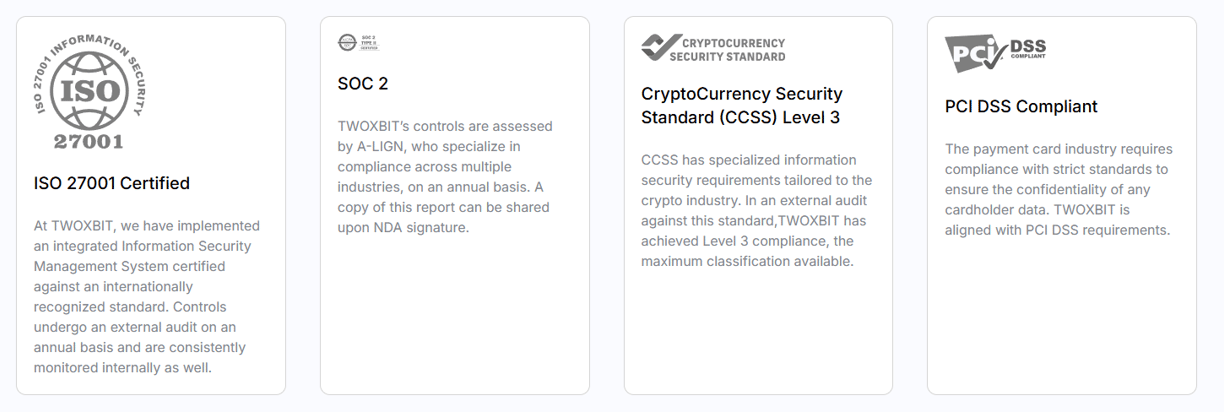Image resolution: width=1224 pixels, height=412 pixels.
Task: Click the CryptoCurrency Security Standard logo checkmark
Action: click(x=658, y=48)
